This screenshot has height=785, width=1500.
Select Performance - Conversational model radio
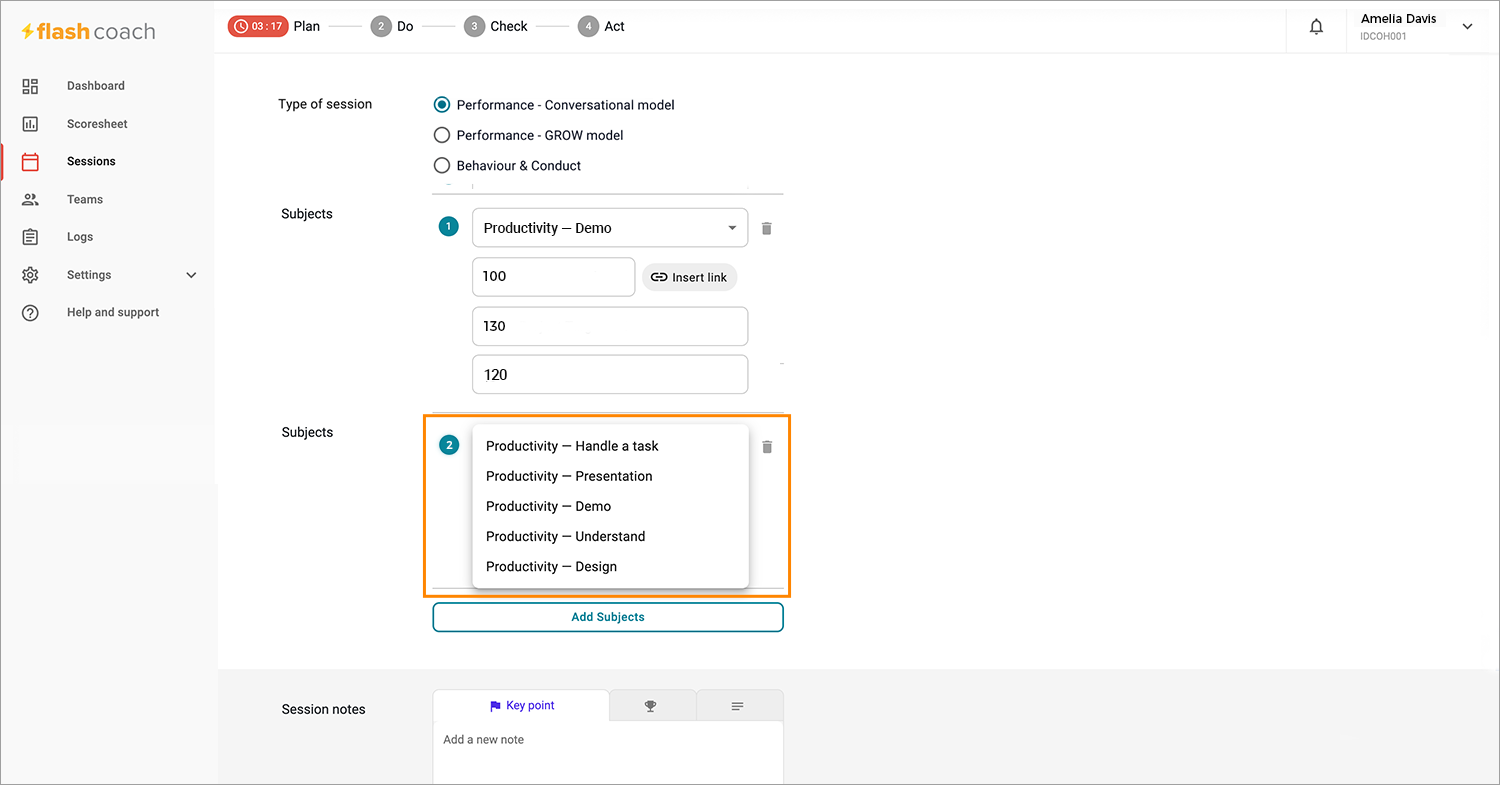click(x=442, y=104)
